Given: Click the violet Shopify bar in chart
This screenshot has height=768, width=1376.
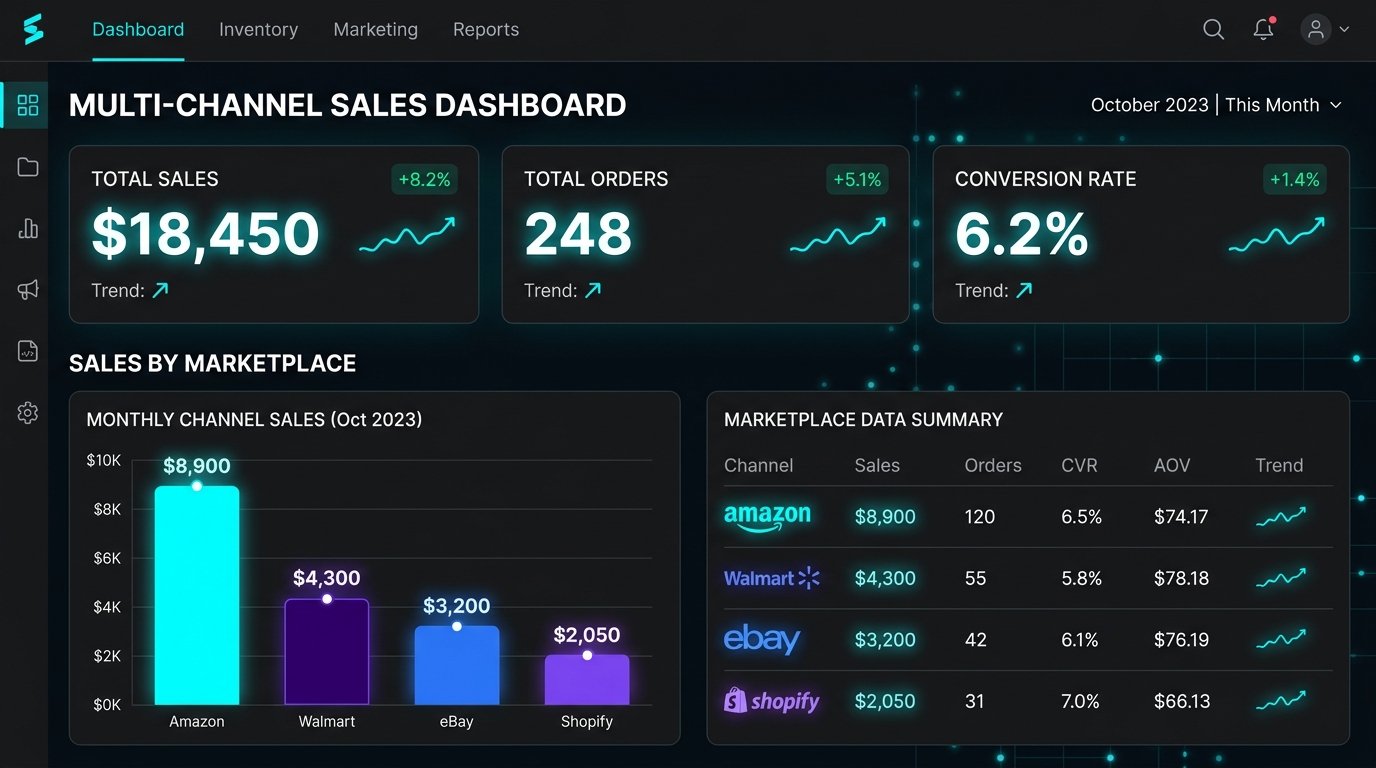Looking at the screenshot, I should pos(587,680).
